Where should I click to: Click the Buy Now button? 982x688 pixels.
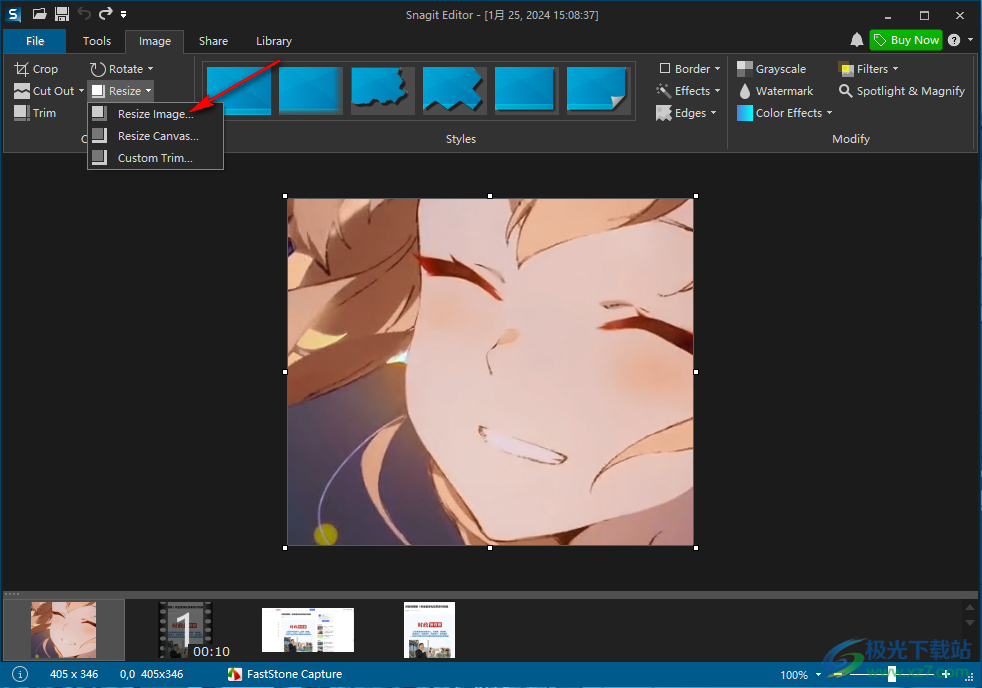906,40
